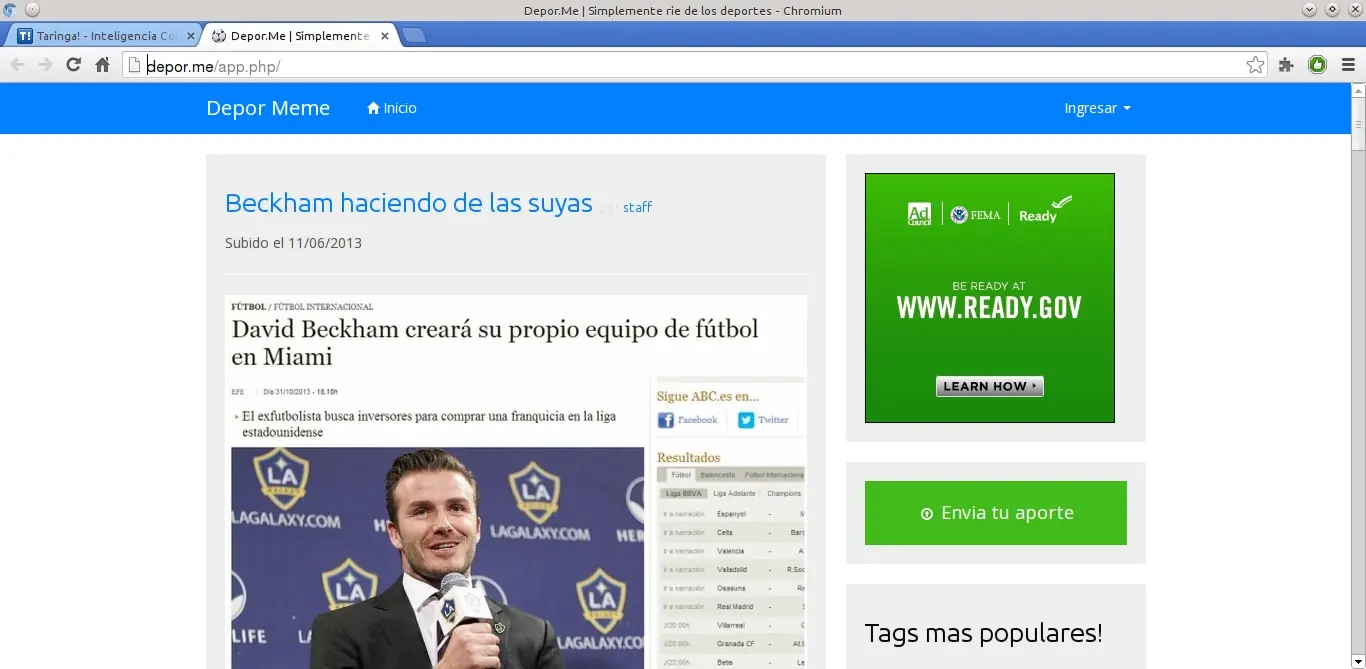The width and height of the screenshot is (1366, 669).
Task: Close the Taringa! tab
Action: click(191, 36)
